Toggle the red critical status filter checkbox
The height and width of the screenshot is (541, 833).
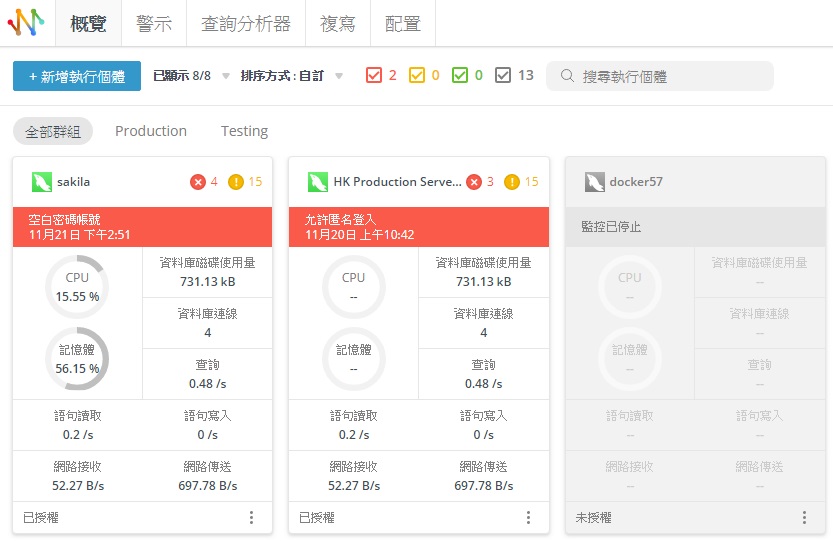(374, 75)
